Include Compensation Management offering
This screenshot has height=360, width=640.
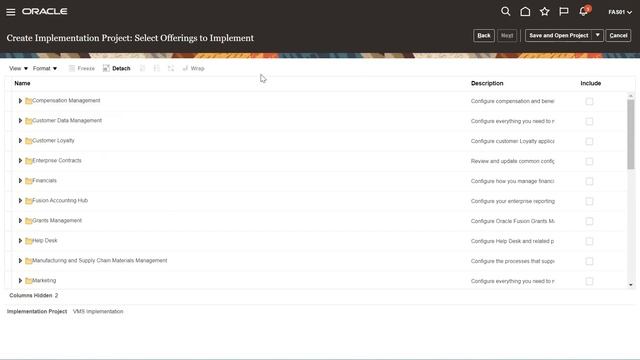pyautogui.click(x=589, y=101)
